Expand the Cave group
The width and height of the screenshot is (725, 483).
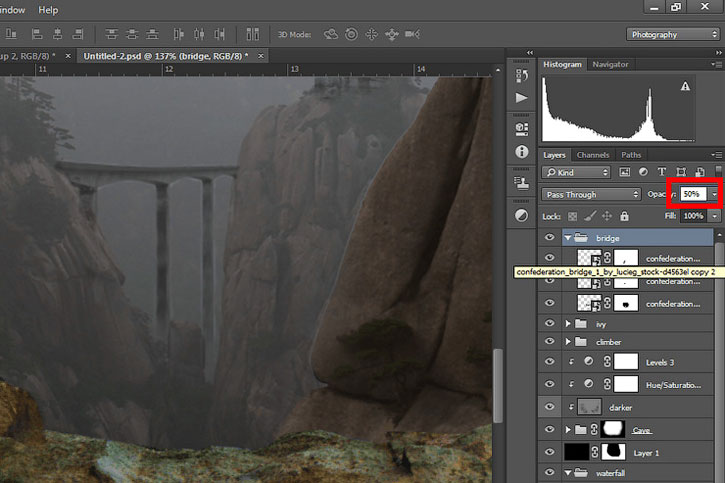point(568,430)
